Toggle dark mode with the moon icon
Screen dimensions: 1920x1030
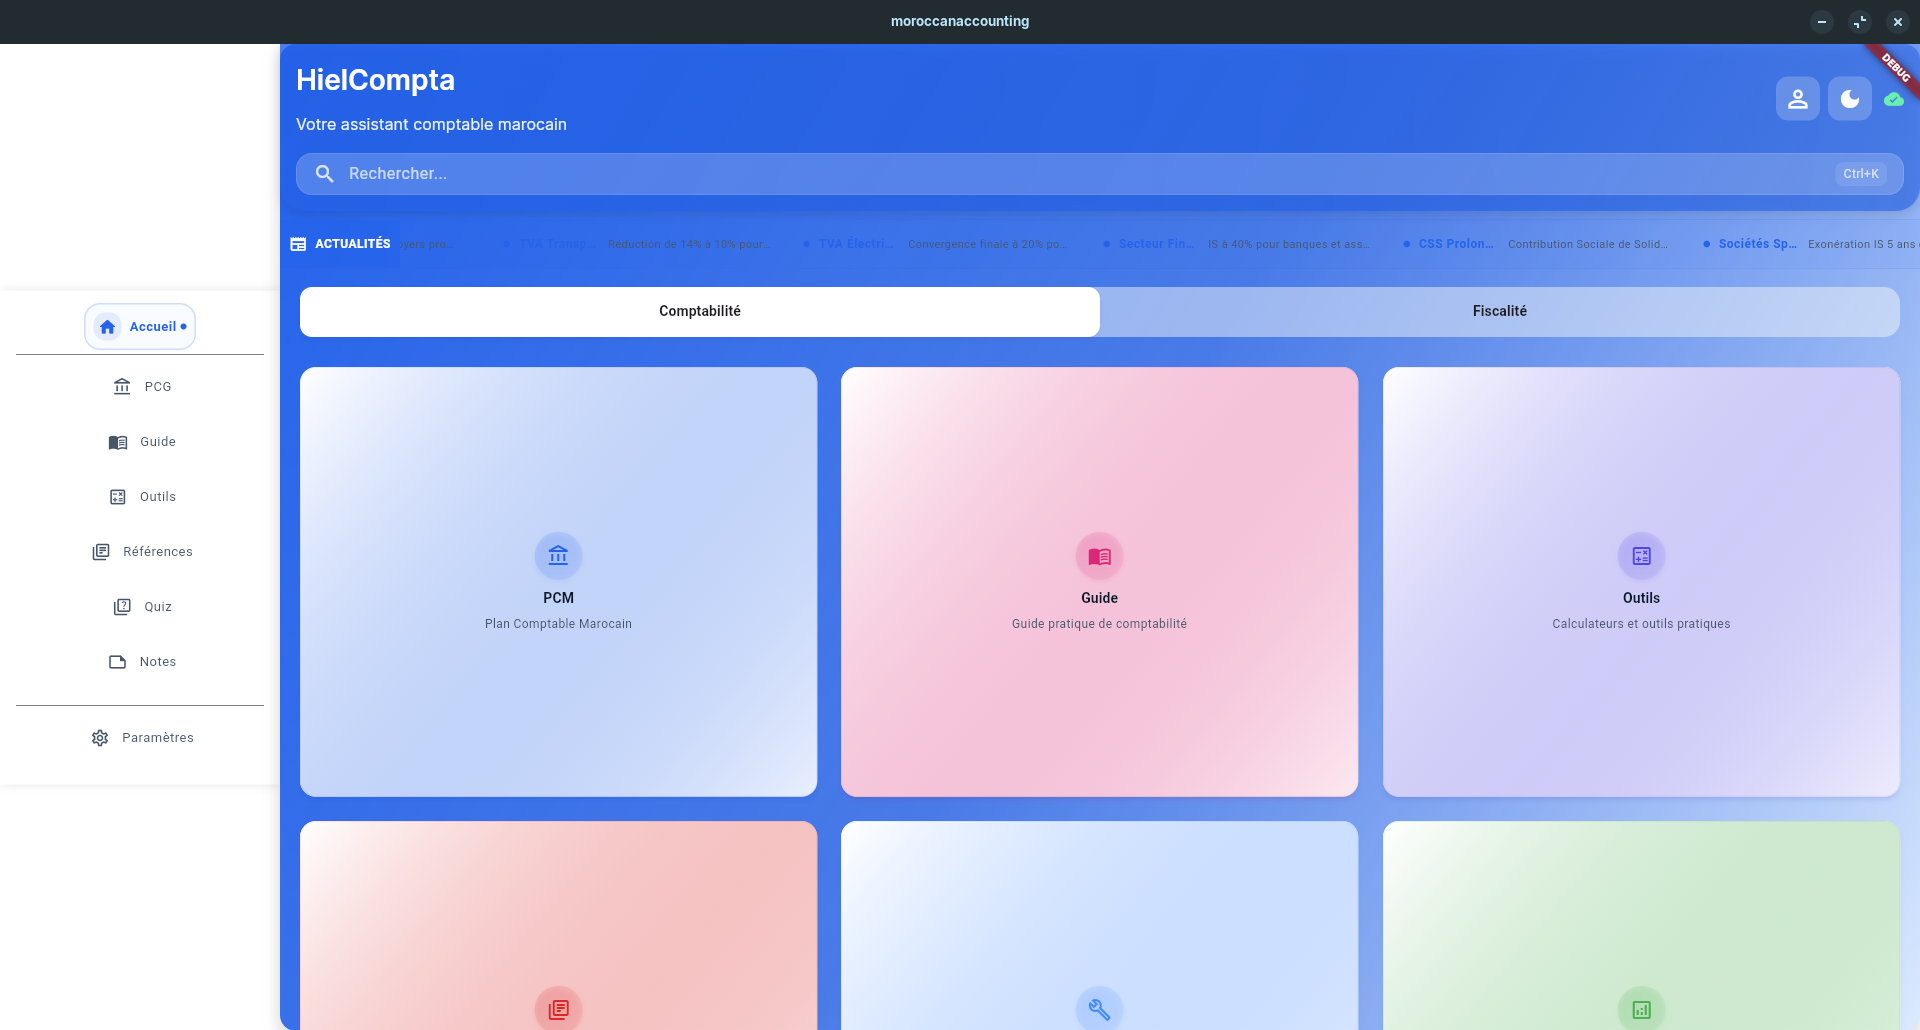1849,99
